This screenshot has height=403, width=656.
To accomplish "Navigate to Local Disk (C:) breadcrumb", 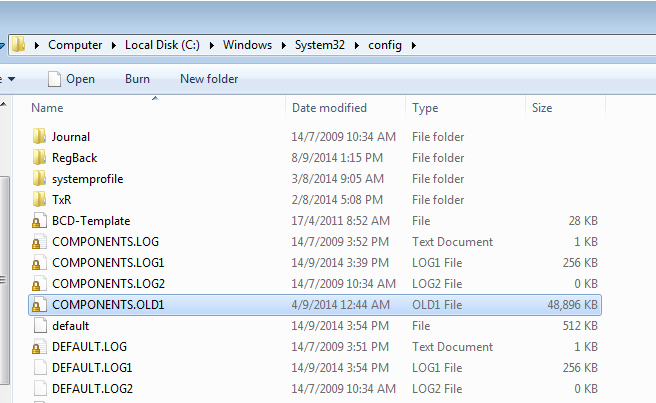I will [162, 45].
